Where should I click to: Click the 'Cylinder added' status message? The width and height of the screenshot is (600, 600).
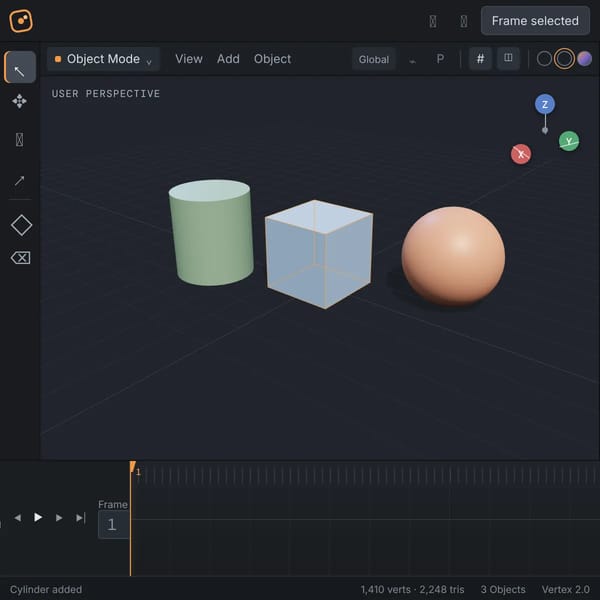[46, 589]
